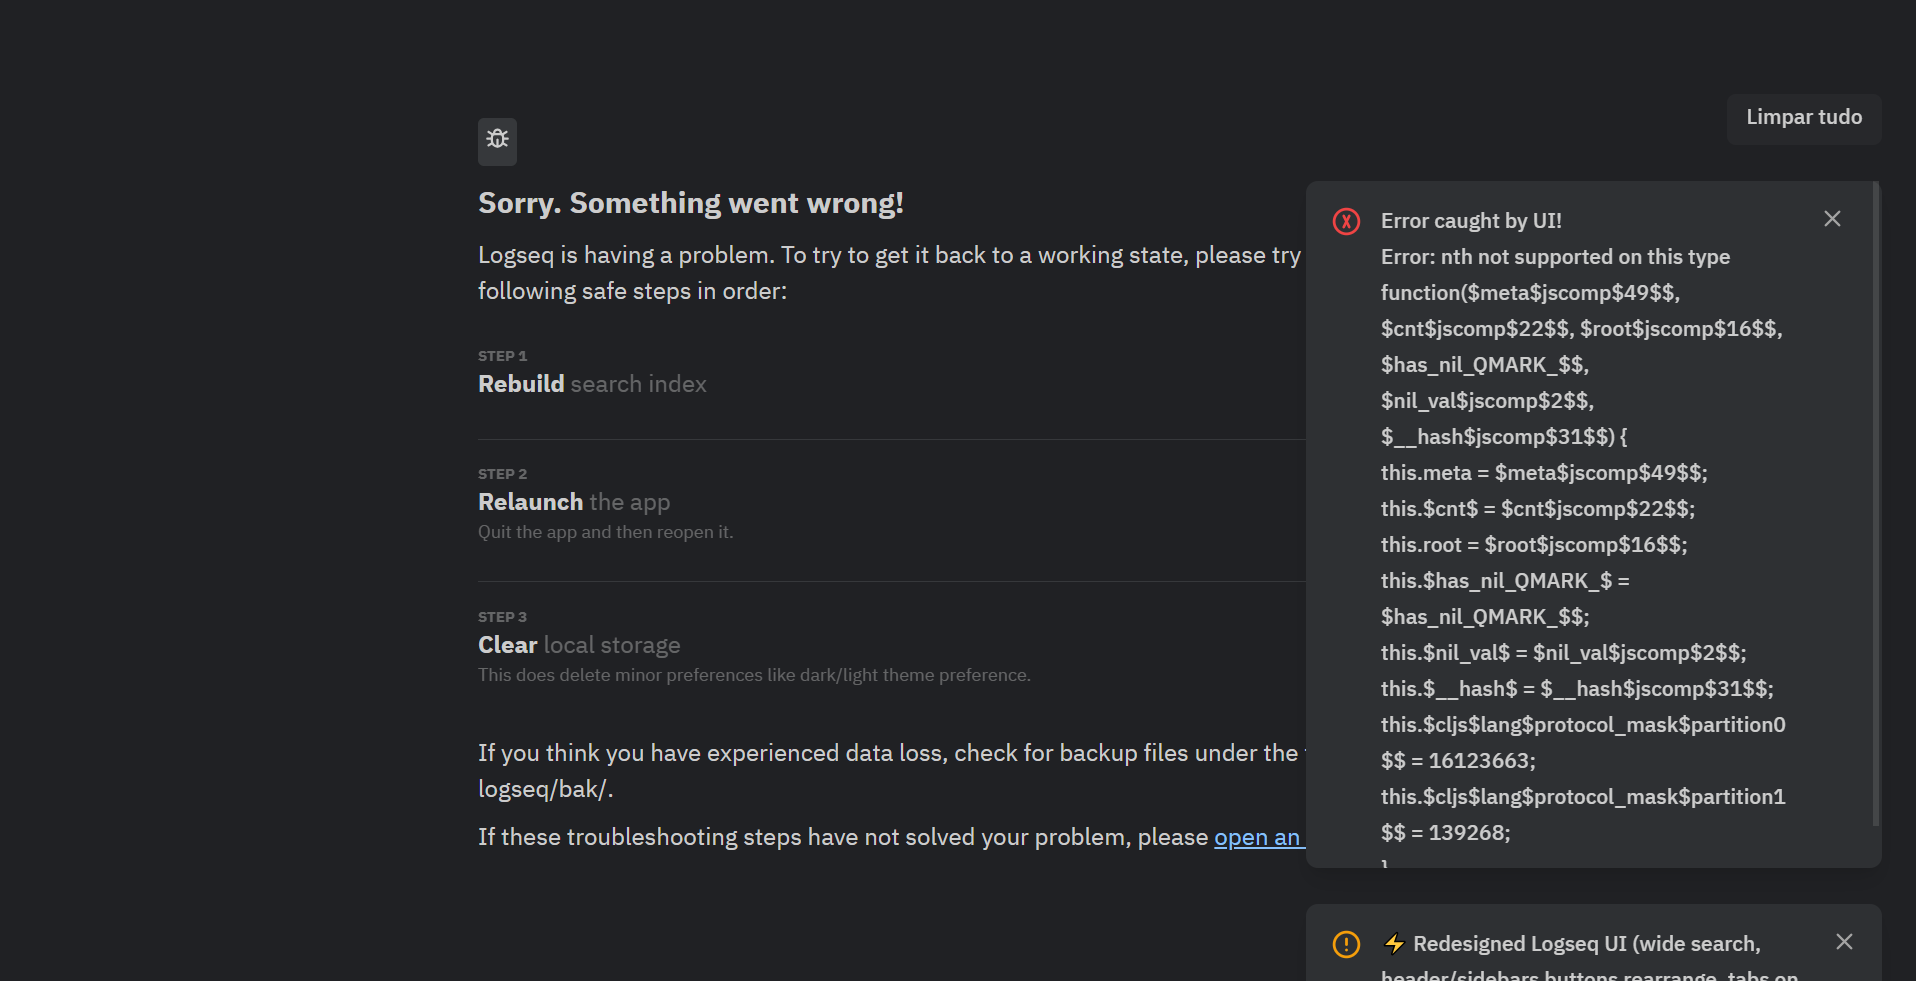
Task: Click the lightning bolt icon next to Redesigned Logseq UI
Action: pos(1393,943)
